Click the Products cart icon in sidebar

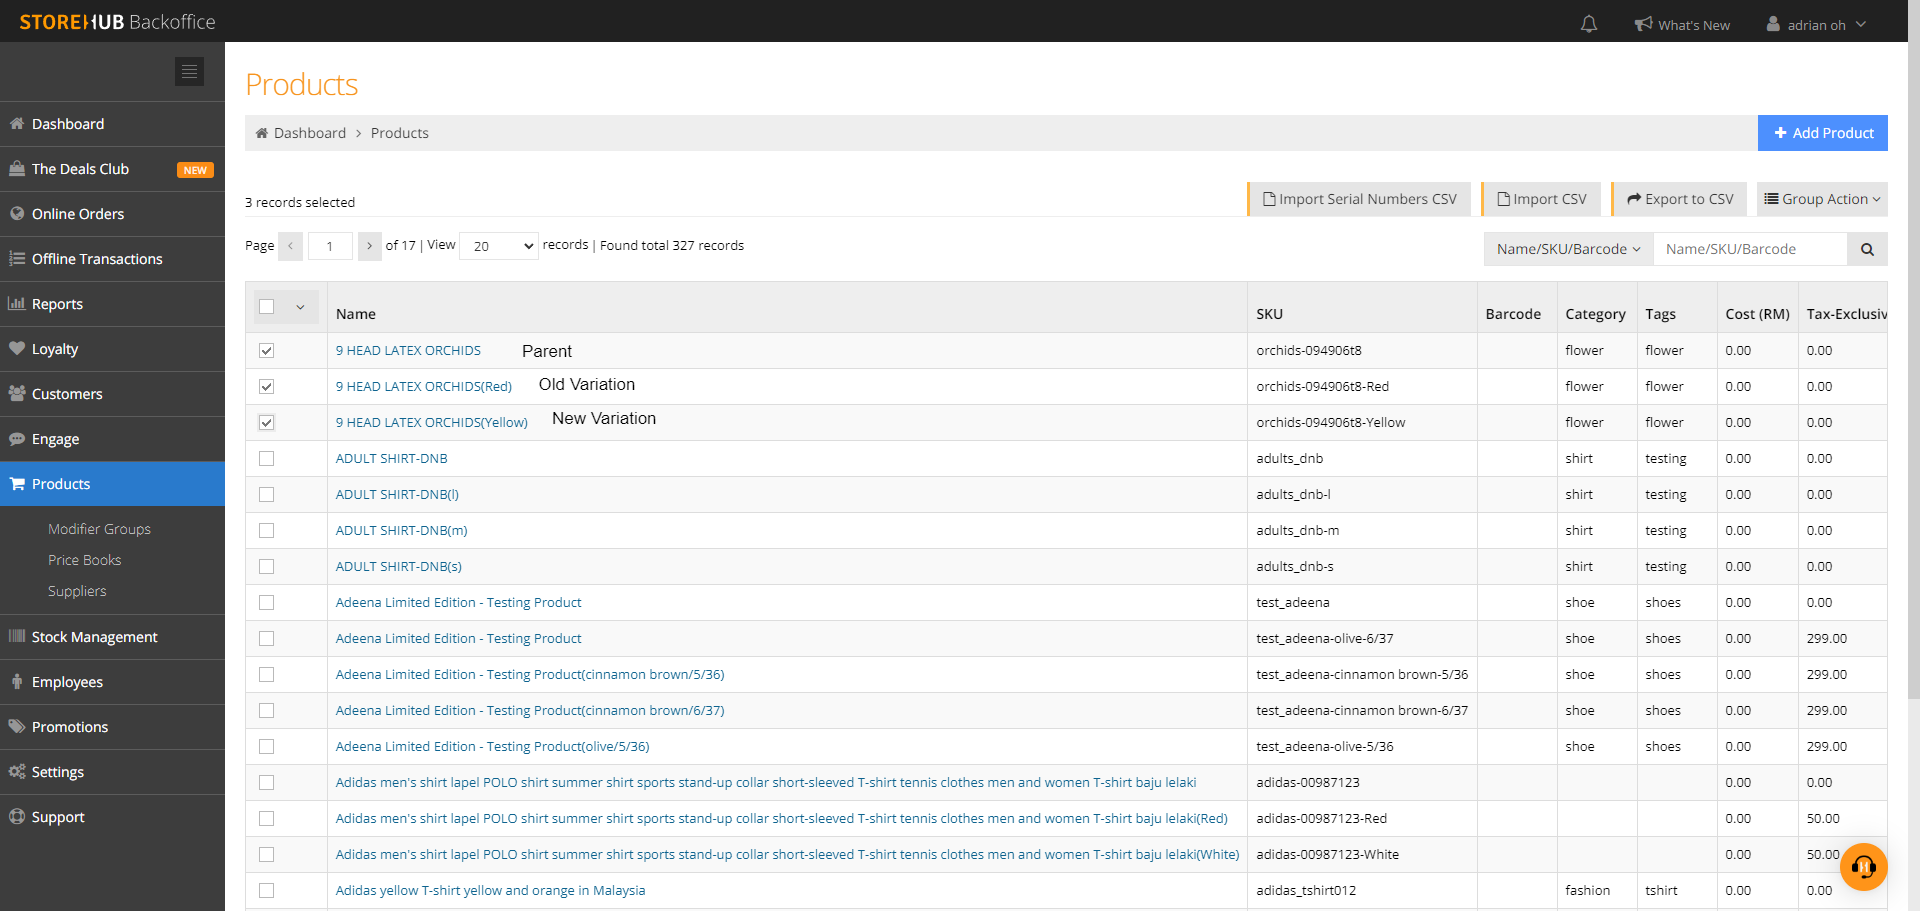pos(17,484)
